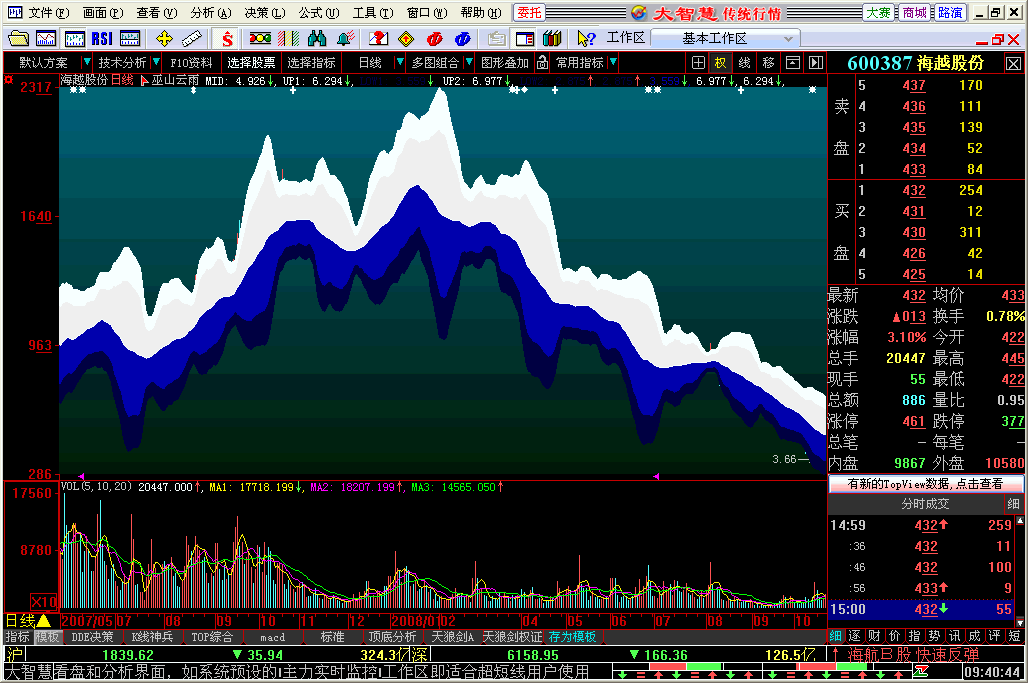Click the traffic light signal icon
The width and height of the screenshot is (1028, 683).
coord(260,39)
